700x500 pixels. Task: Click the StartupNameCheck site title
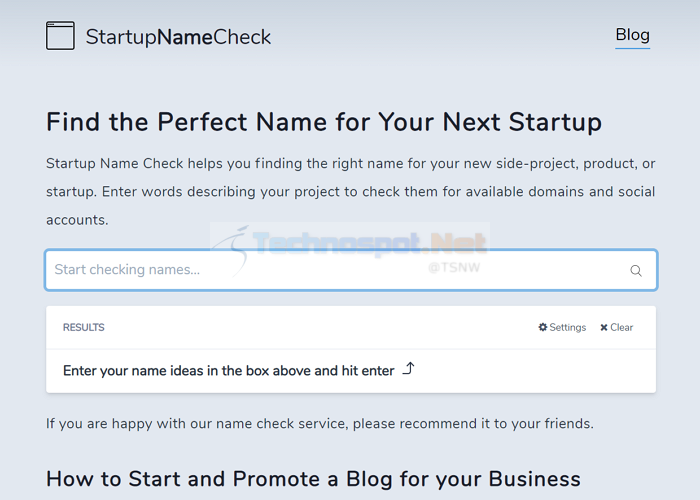(178, 37)
